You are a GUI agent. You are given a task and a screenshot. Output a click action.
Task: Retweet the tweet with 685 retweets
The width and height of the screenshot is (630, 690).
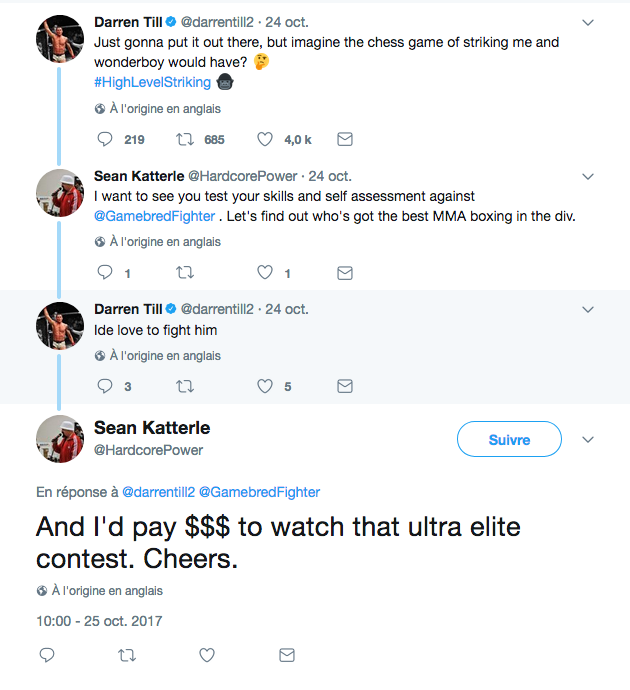tap(185, 139)
